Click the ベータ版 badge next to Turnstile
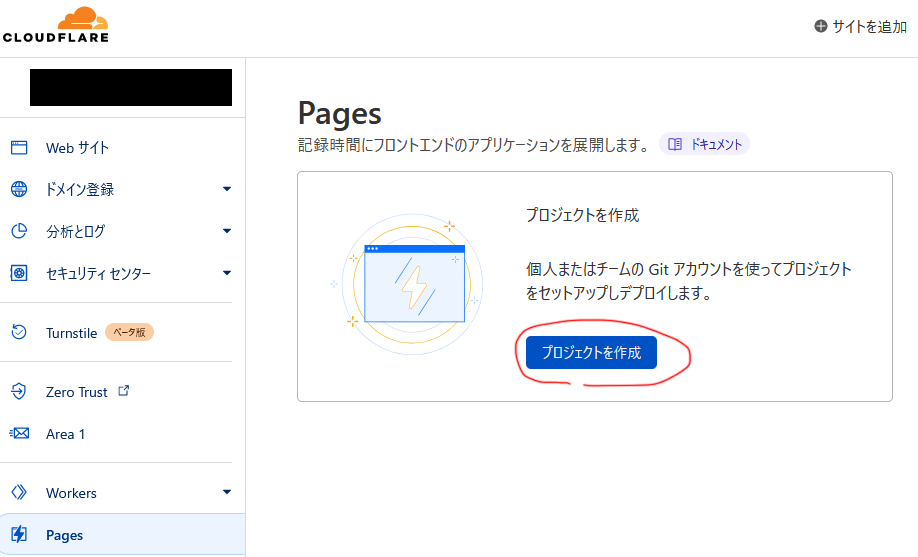The image size is (918, 557). tap(129, 332)
